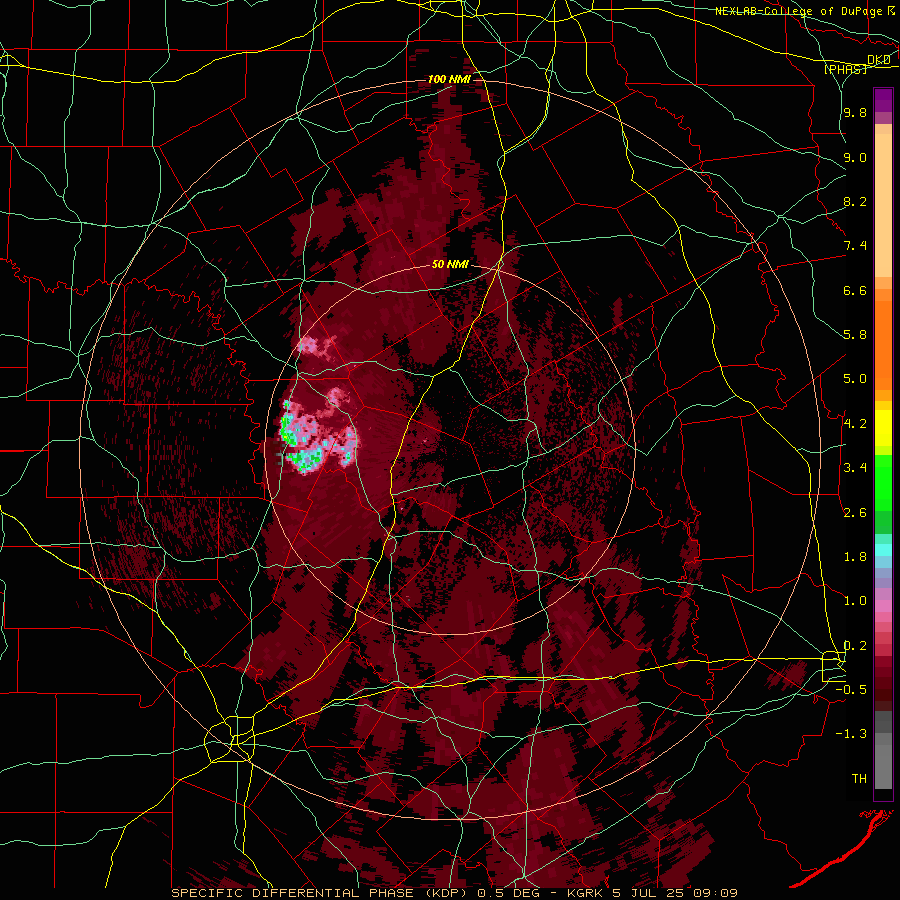Pick the purple top segment of the color bar
Screen dimensions: 900x900
pyautogui.click(x=883, y=100)
